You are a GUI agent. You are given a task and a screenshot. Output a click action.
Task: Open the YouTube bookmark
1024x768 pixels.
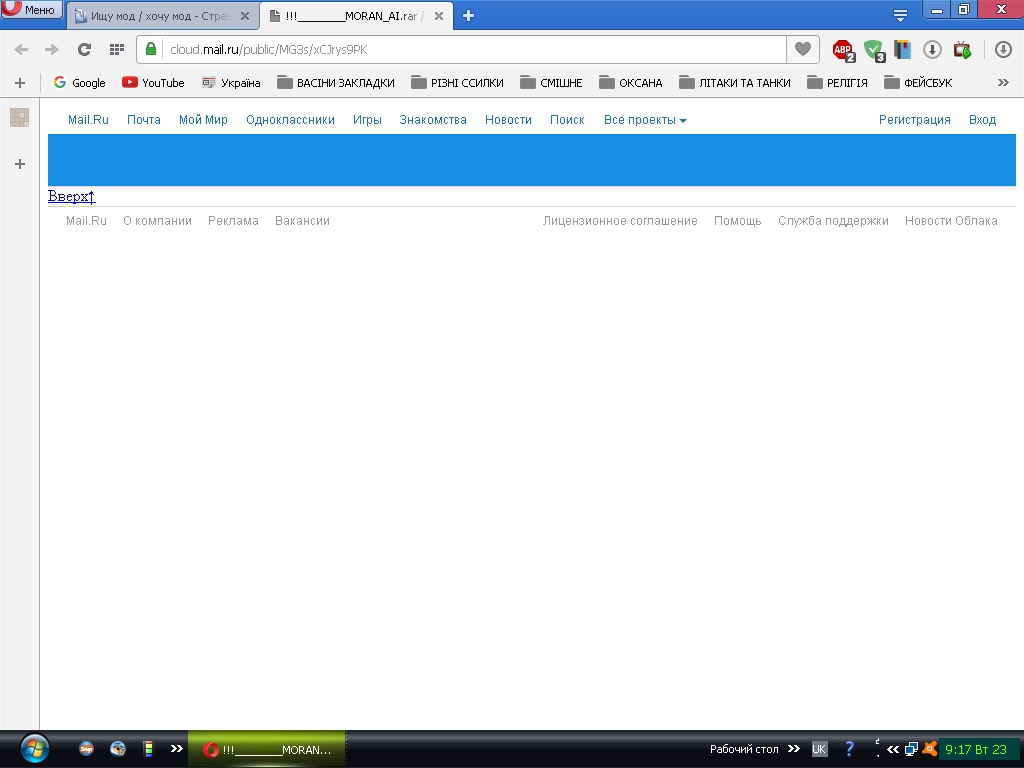(x=153, y=83)
